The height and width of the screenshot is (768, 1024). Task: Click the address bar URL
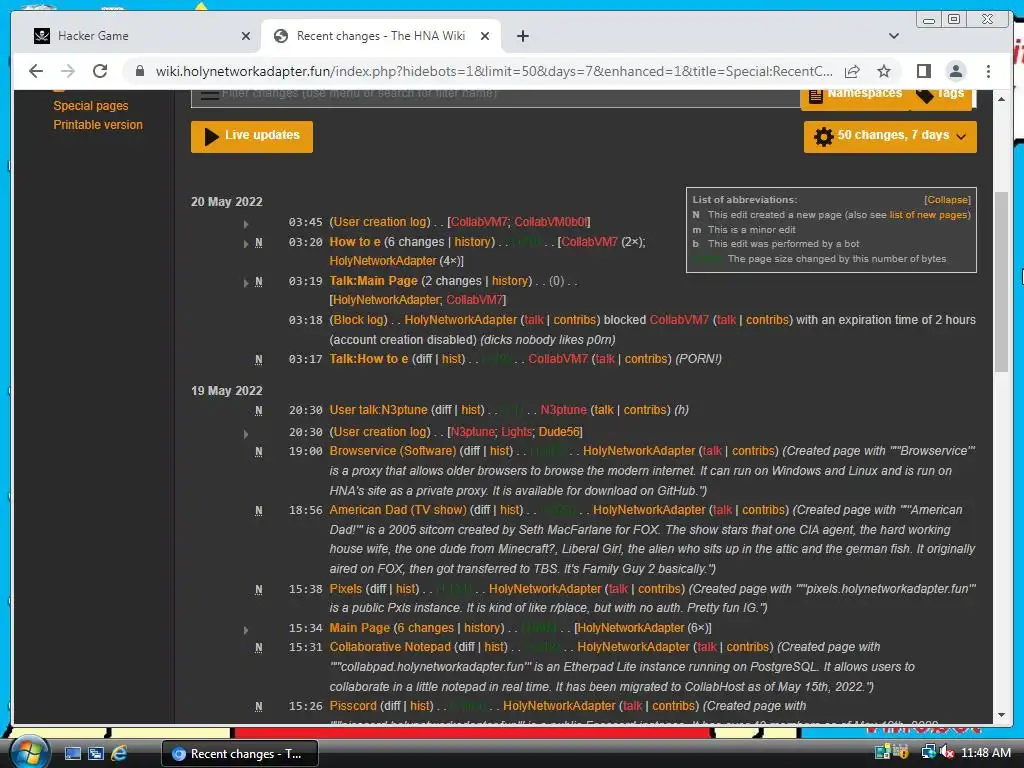coord(493,71)
